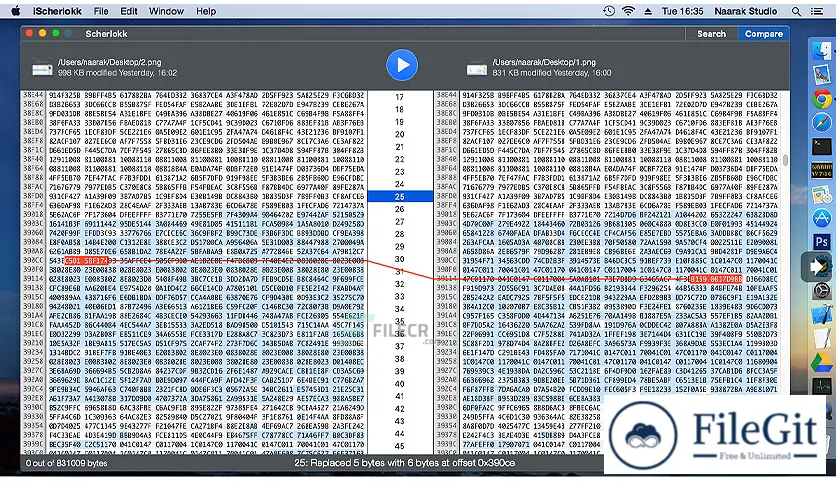Screen dimensions: 836x484
Task: Click the Scherlokk arrow icon in Dock
Action: (x=818, y=267)
